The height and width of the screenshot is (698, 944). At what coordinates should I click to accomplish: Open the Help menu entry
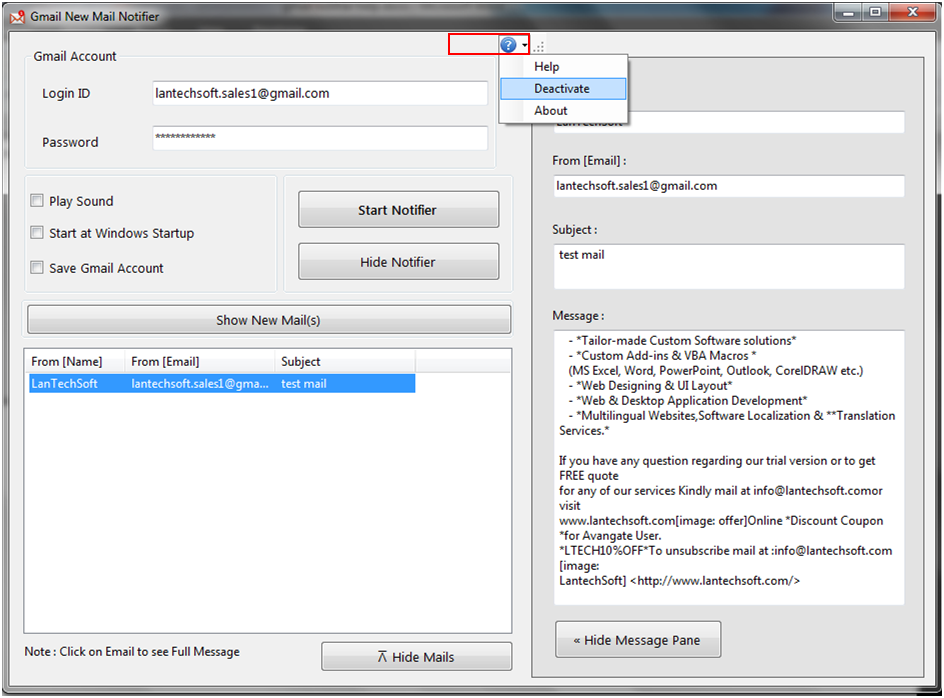(563, 66)
